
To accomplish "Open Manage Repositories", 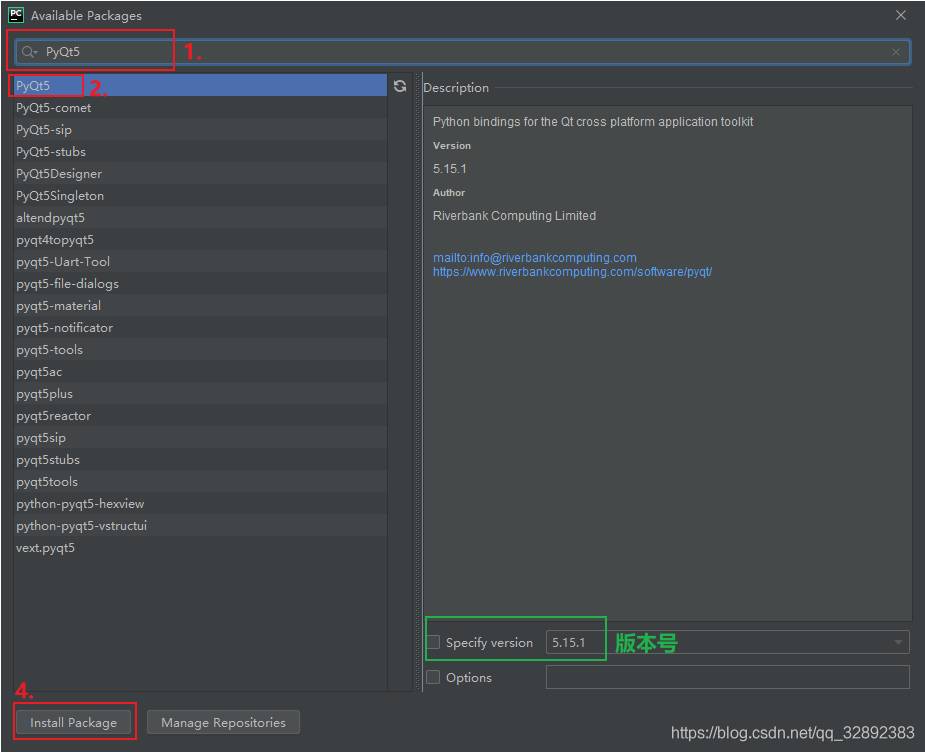I will point(223,722).
